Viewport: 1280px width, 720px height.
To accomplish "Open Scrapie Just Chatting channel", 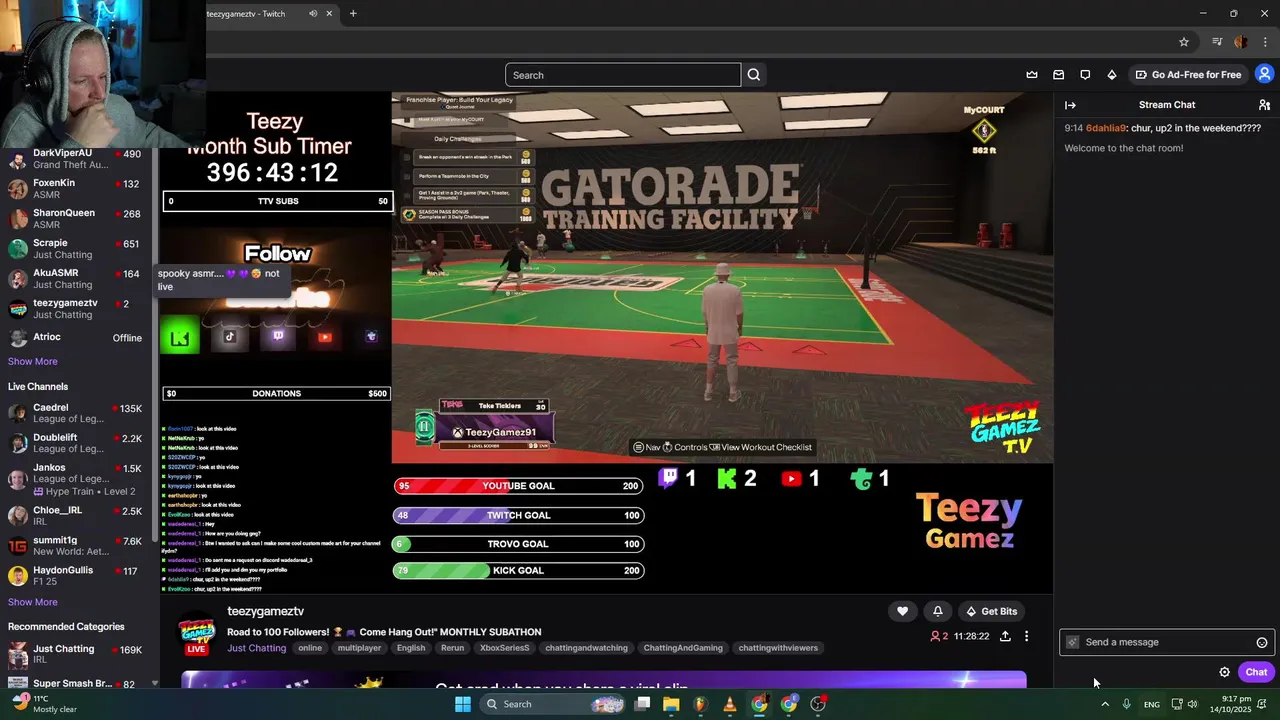I will [76, 249].
